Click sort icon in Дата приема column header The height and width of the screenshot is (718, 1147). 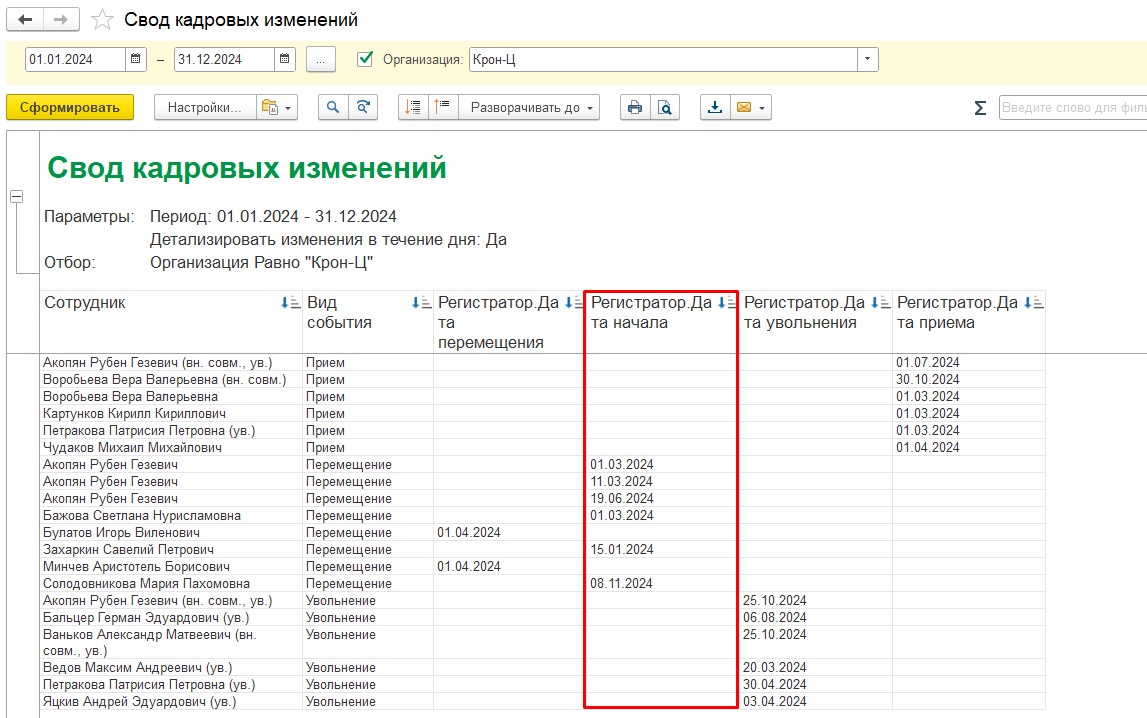[1033, 303]
